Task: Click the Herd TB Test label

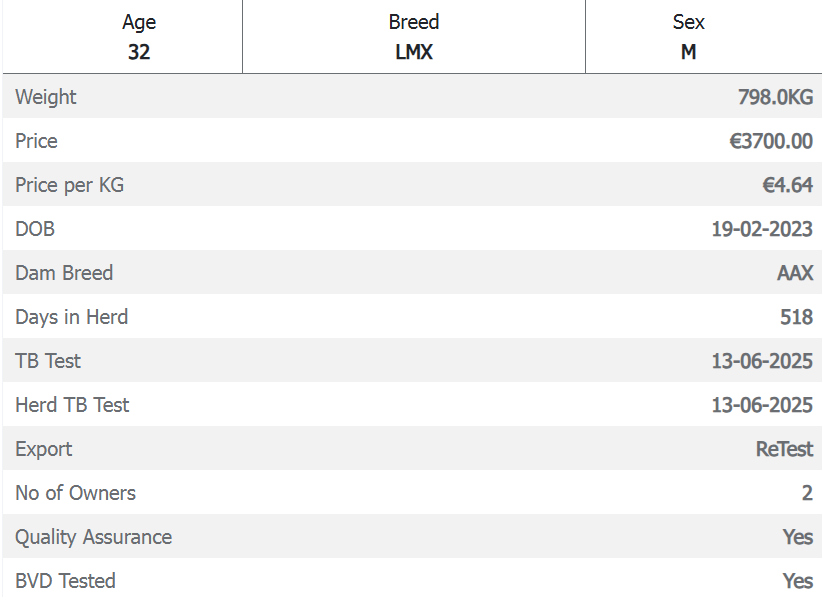Action: 72,405
